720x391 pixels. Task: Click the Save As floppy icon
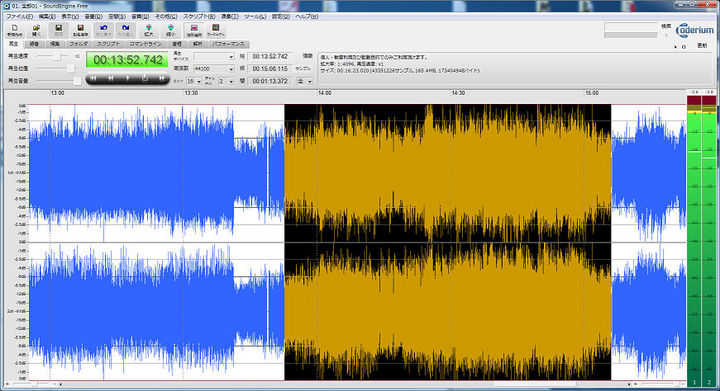click(x=80, y=30)
